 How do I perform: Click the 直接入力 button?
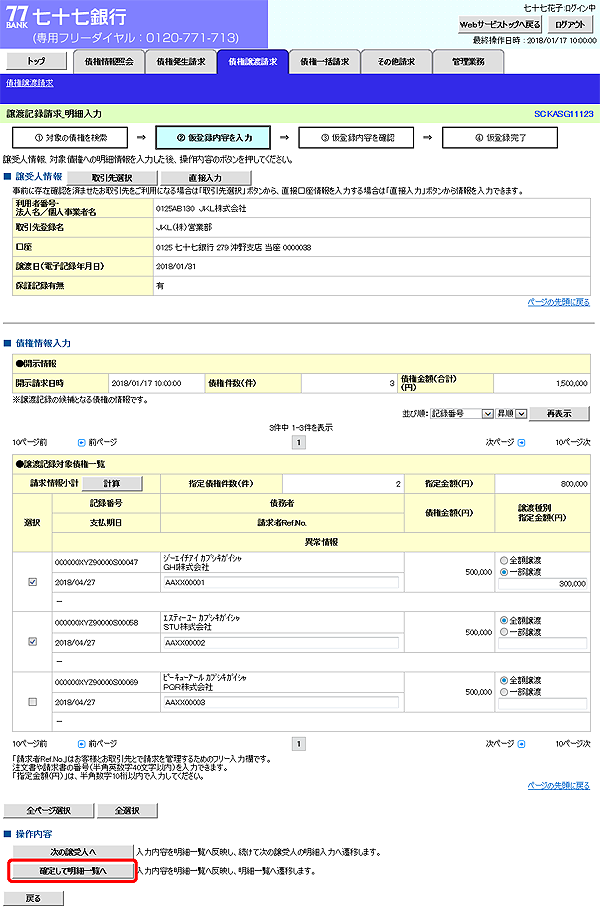click(x=205, y=178)
